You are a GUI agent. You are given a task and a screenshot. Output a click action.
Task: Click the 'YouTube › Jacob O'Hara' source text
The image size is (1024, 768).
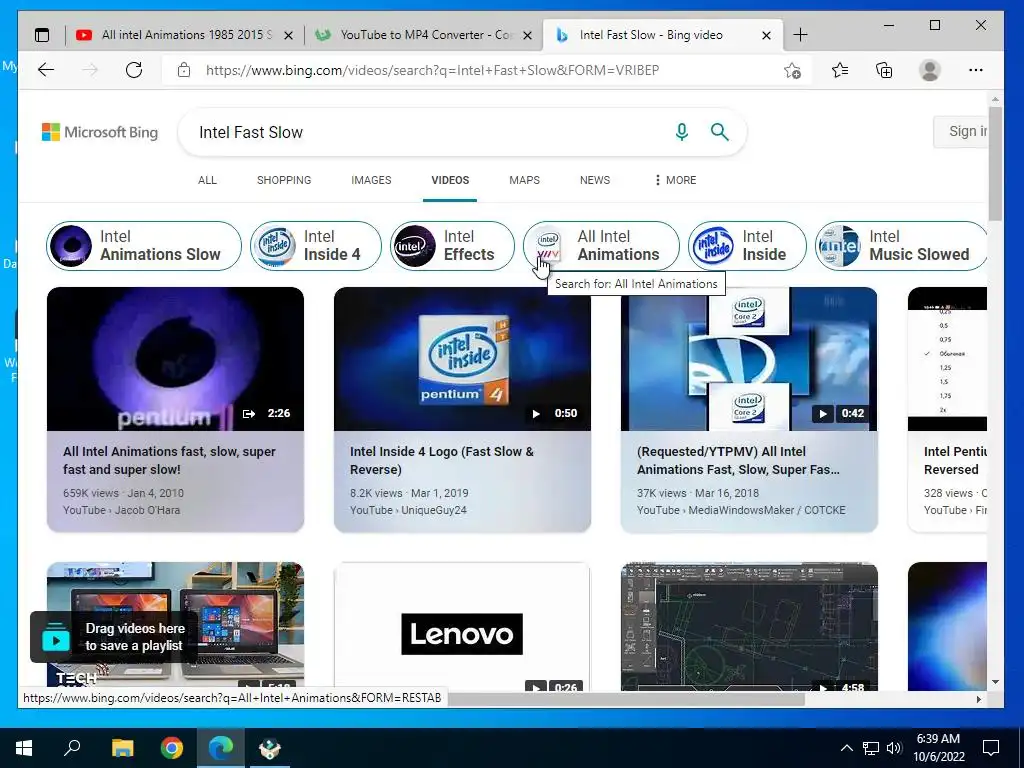(121, 510)
